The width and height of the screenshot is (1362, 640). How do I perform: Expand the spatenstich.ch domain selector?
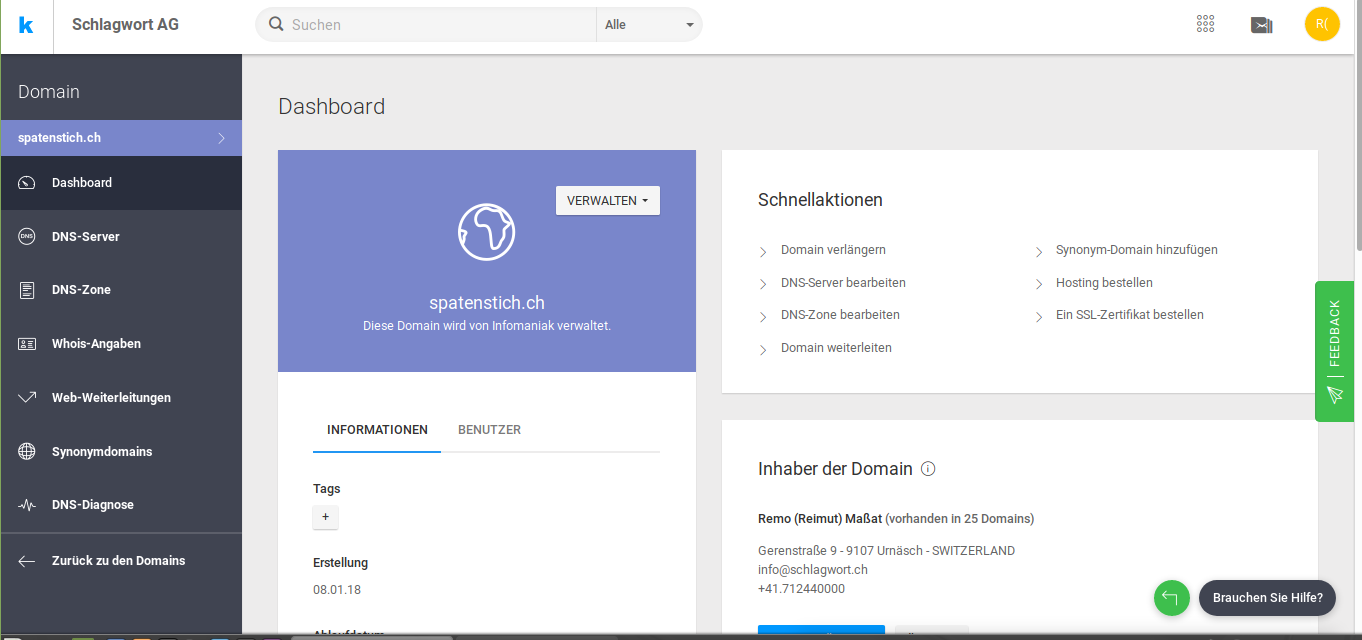[x=121, y=138]
